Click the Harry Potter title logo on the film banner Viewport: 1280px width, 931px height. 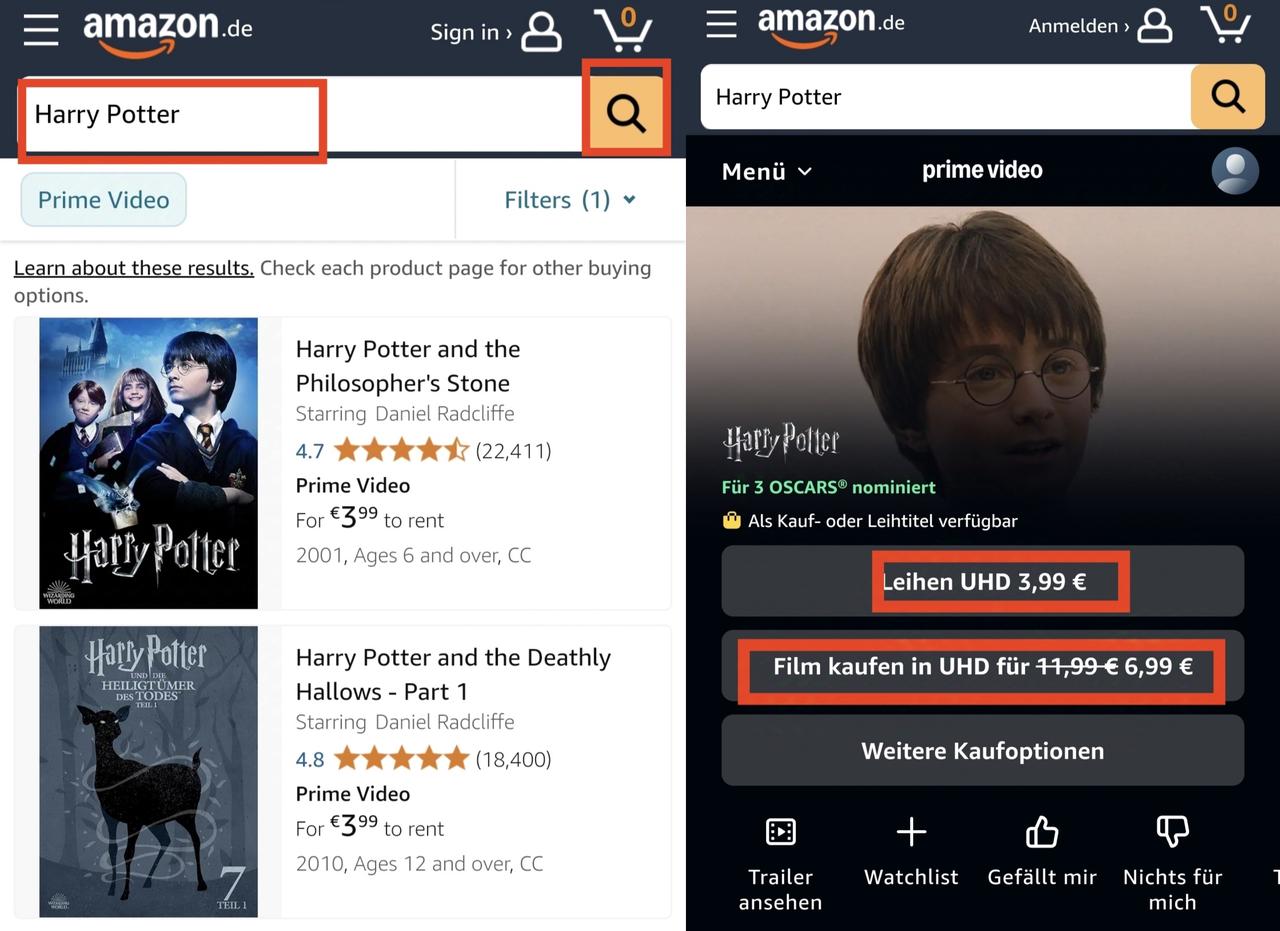pos(781,442)
